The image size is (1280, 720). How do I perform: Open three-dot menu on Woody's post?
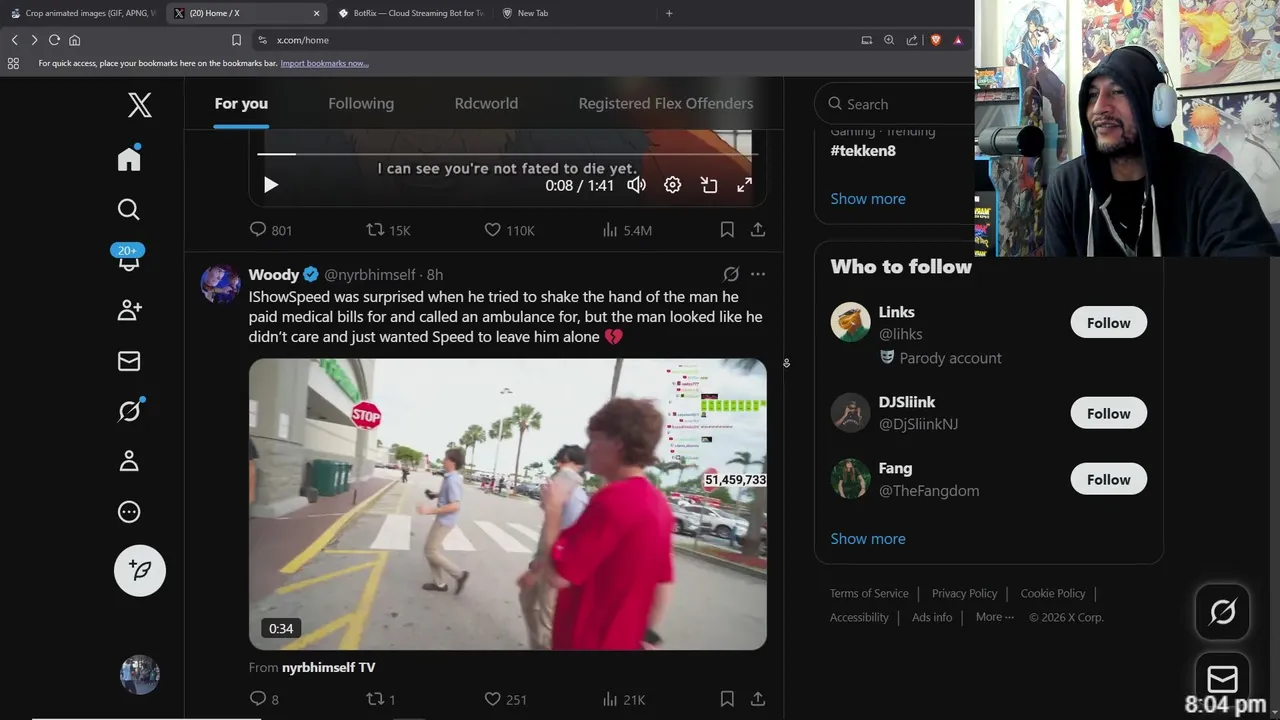[758, 274]
